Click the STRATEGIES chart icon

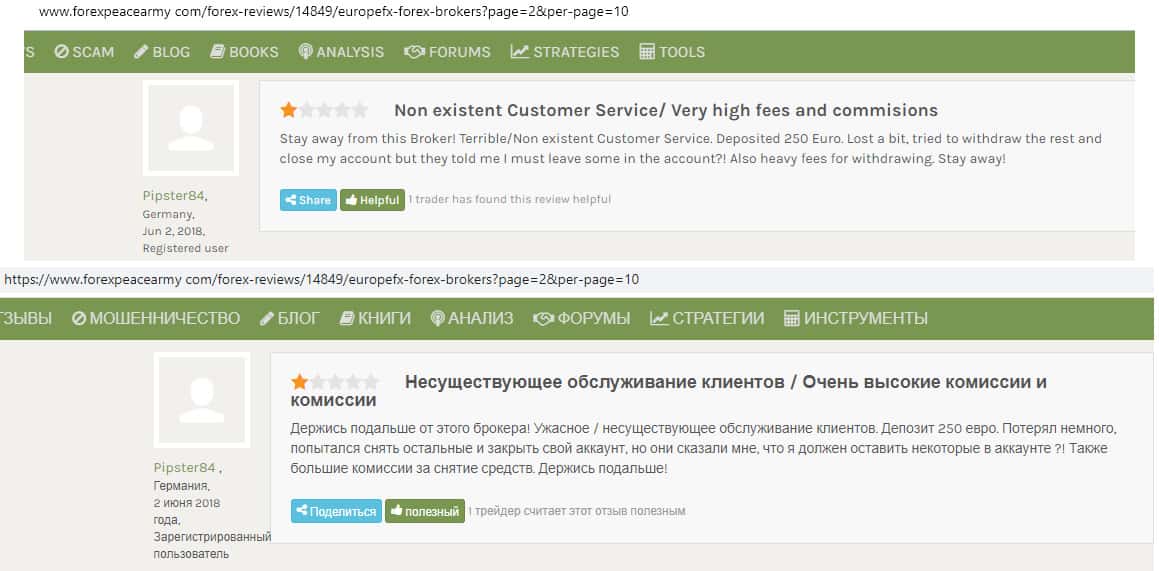point(519,52)
